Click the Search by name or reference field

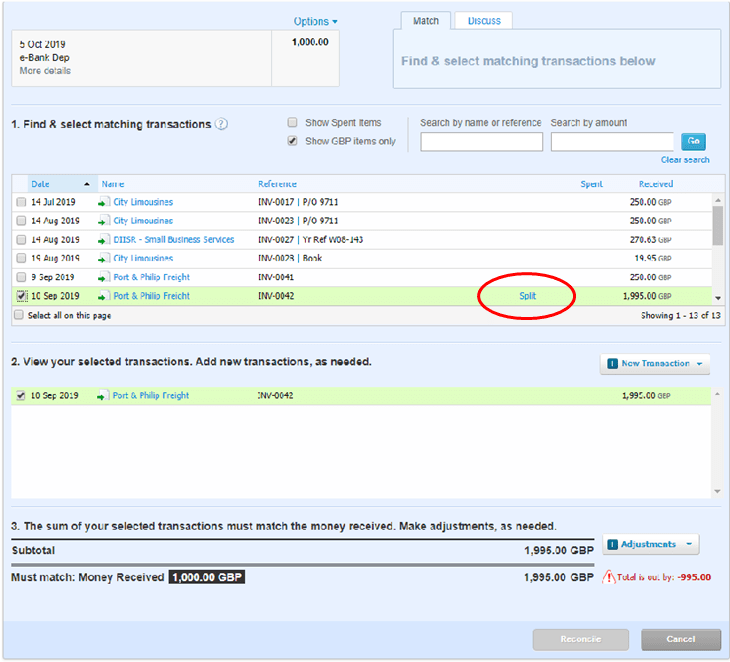481,142
